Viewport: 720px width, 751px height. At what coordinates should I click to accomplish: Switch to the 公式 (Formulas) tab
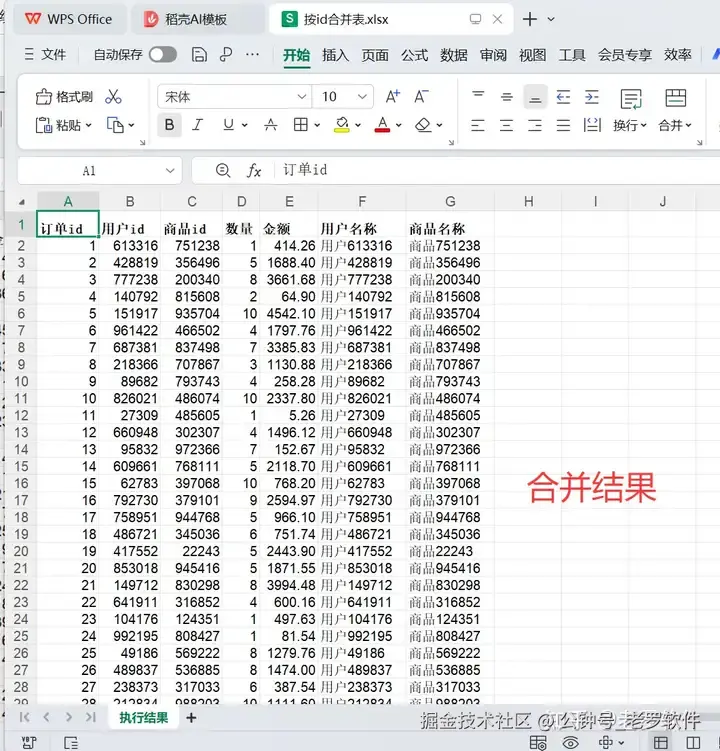pos(414,55)
